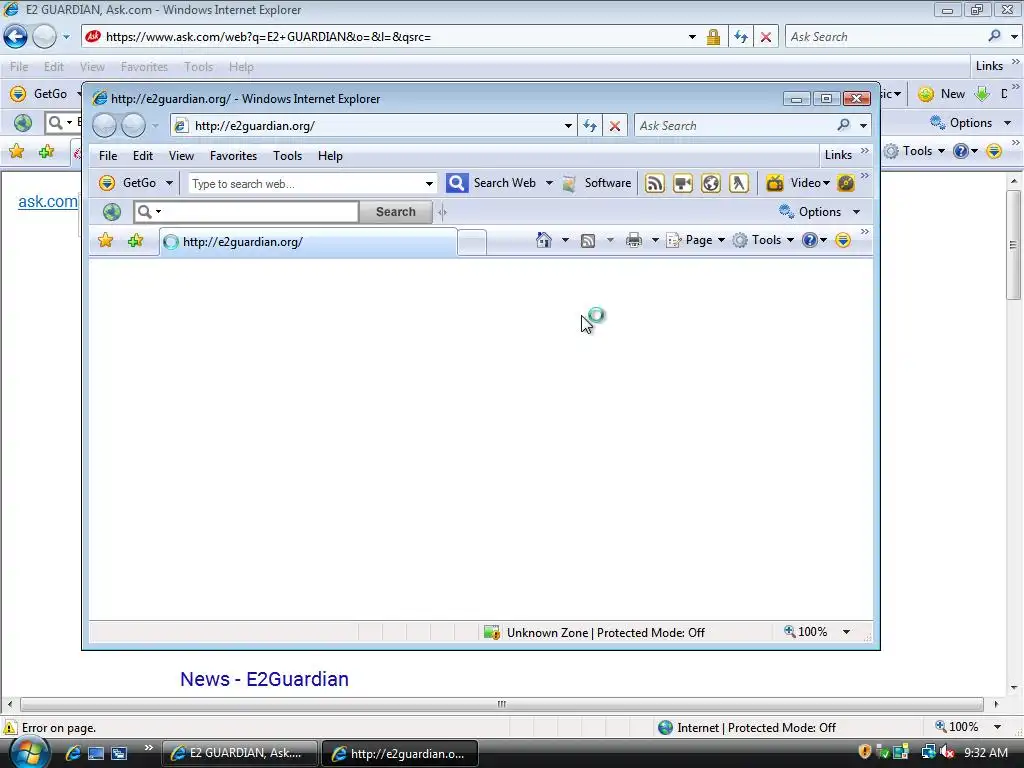Click the Type to search web input field

coord(306,184)
